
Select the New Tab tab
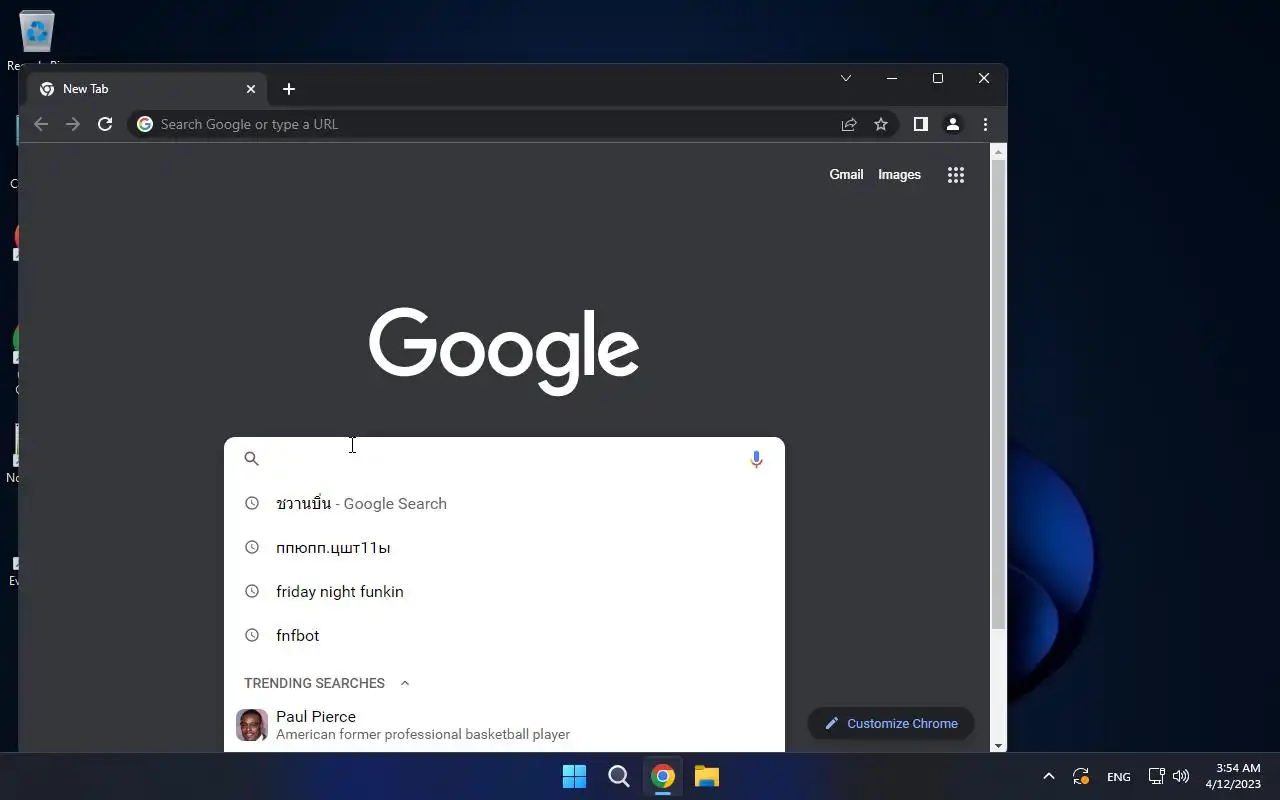tap(147, 89)
